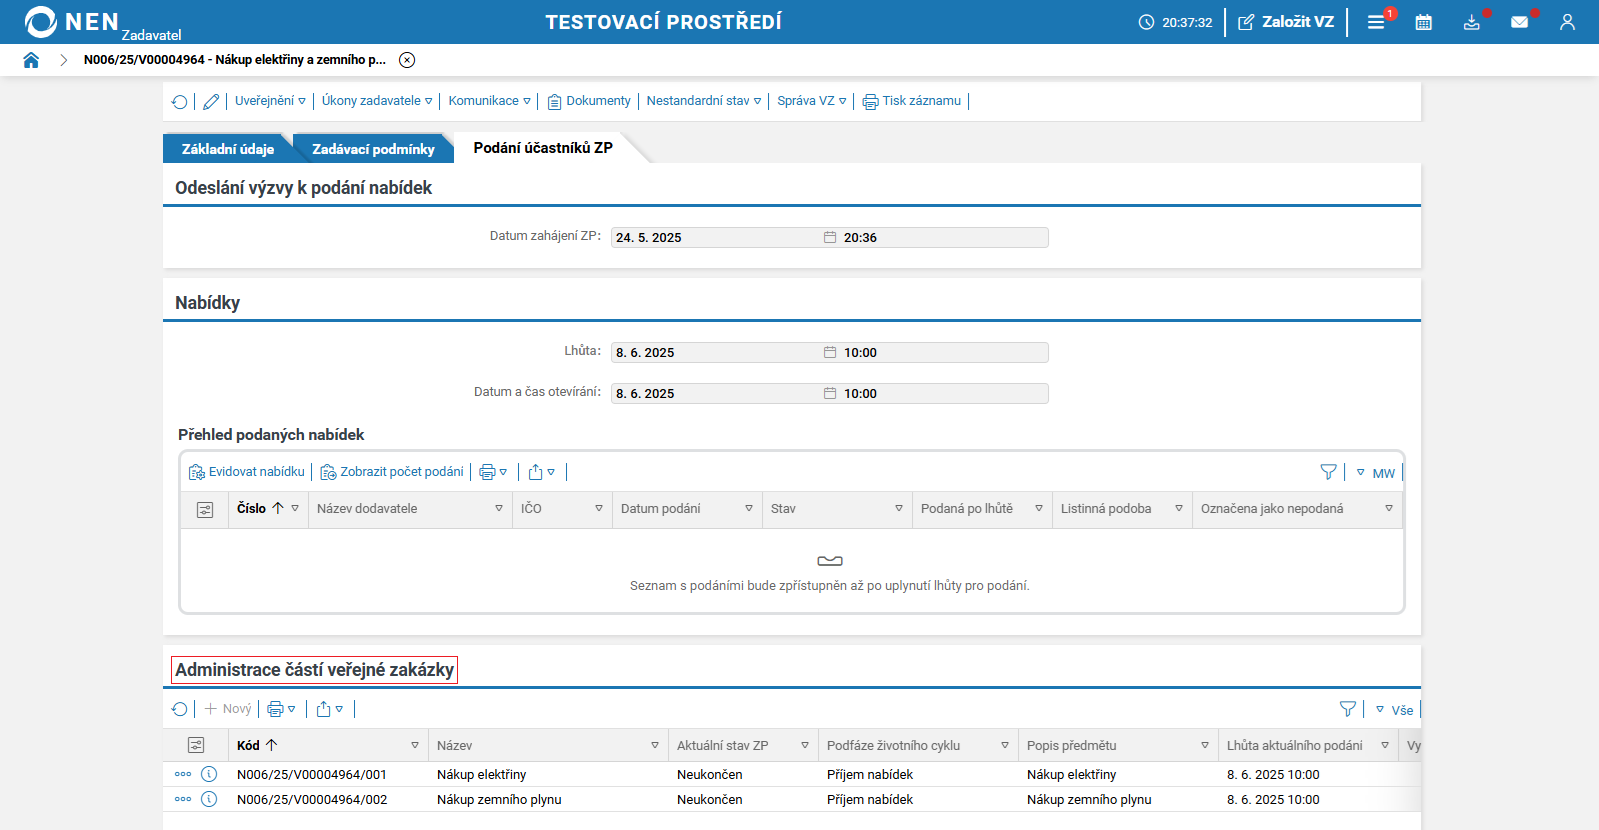Close the N006/25/V00004964 breadcrumb tab

[x=407, y=60]
